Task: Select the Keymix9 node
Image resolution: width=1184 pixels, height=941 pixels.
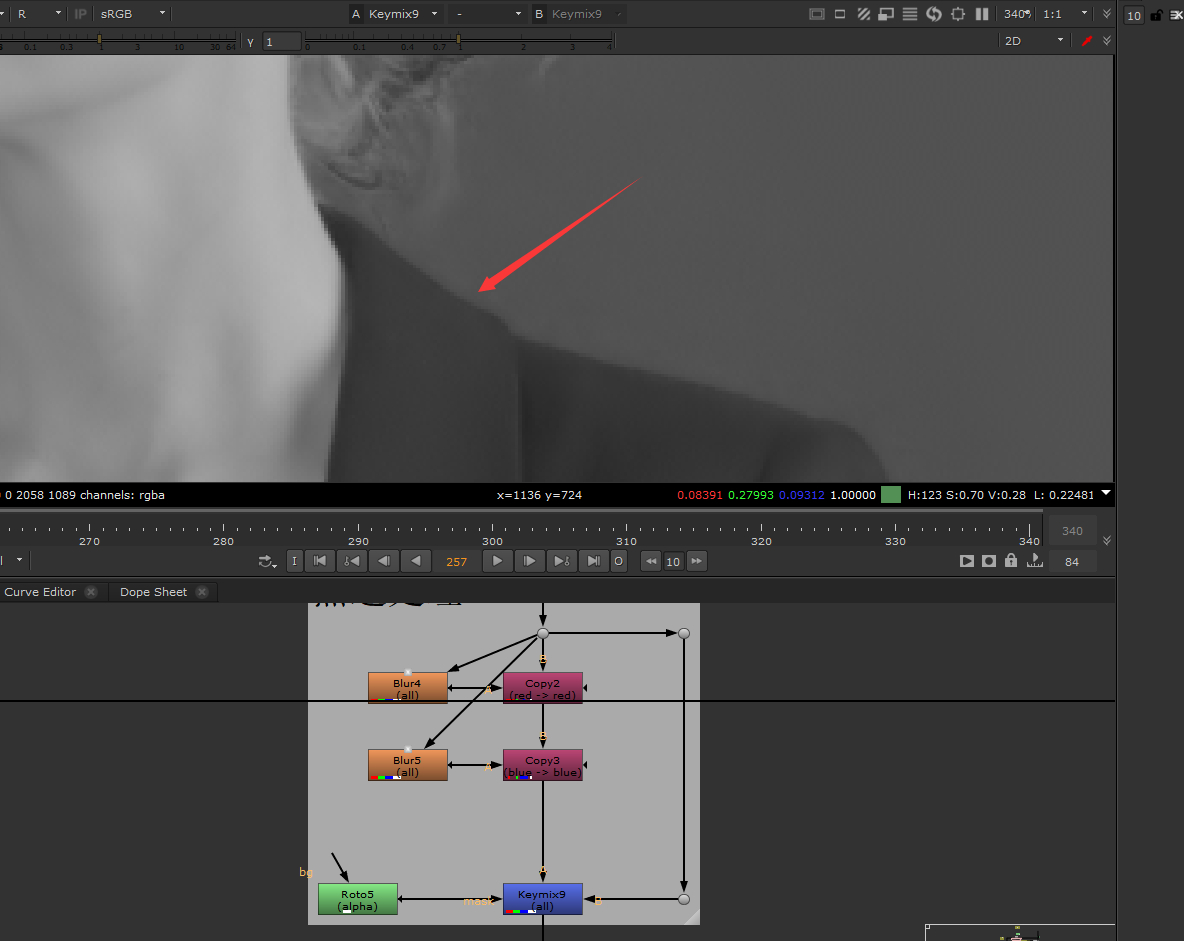Action: coord(543,899)
